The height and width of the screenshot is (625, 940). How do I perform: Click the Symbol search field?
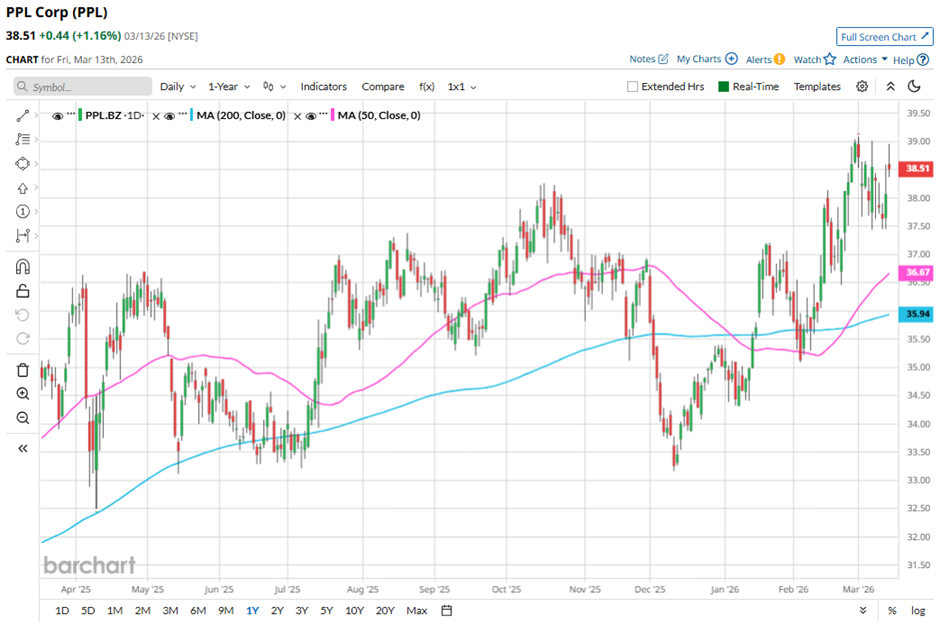tap(84, 87)
